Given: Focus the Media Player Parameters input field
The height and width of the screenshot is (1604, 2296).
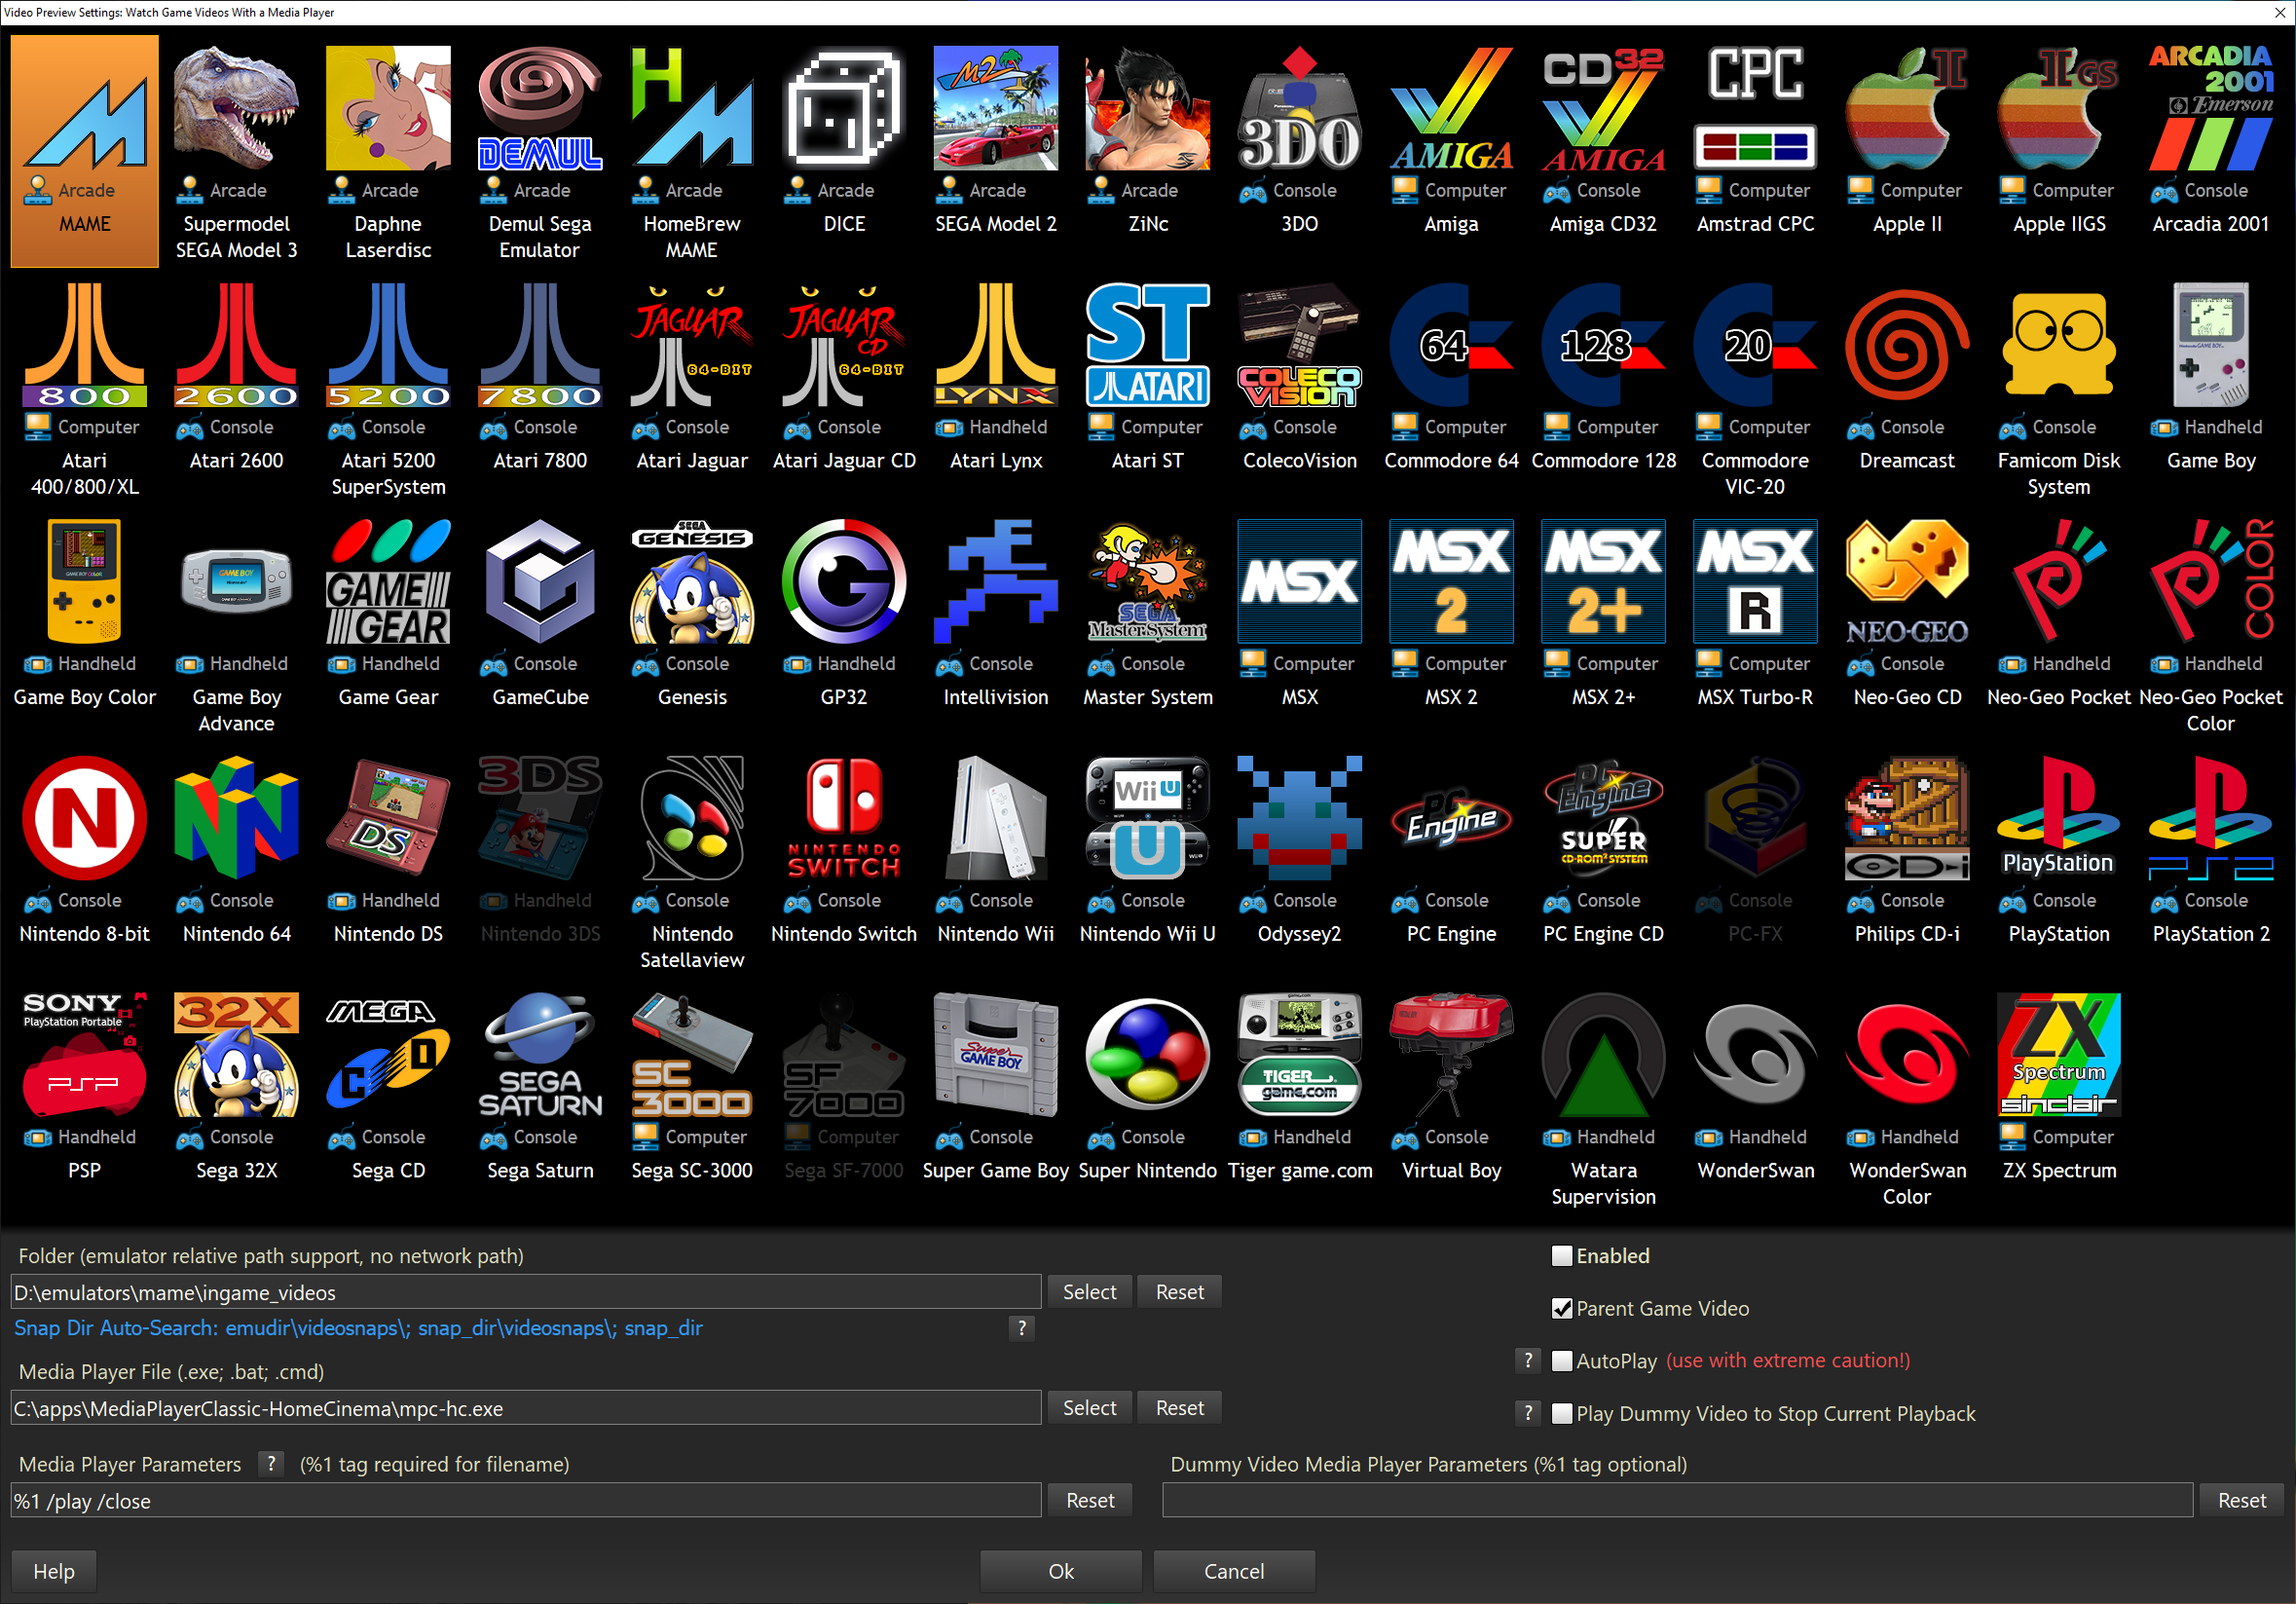Looking at the screenshot, I should tap(525, 1501).
